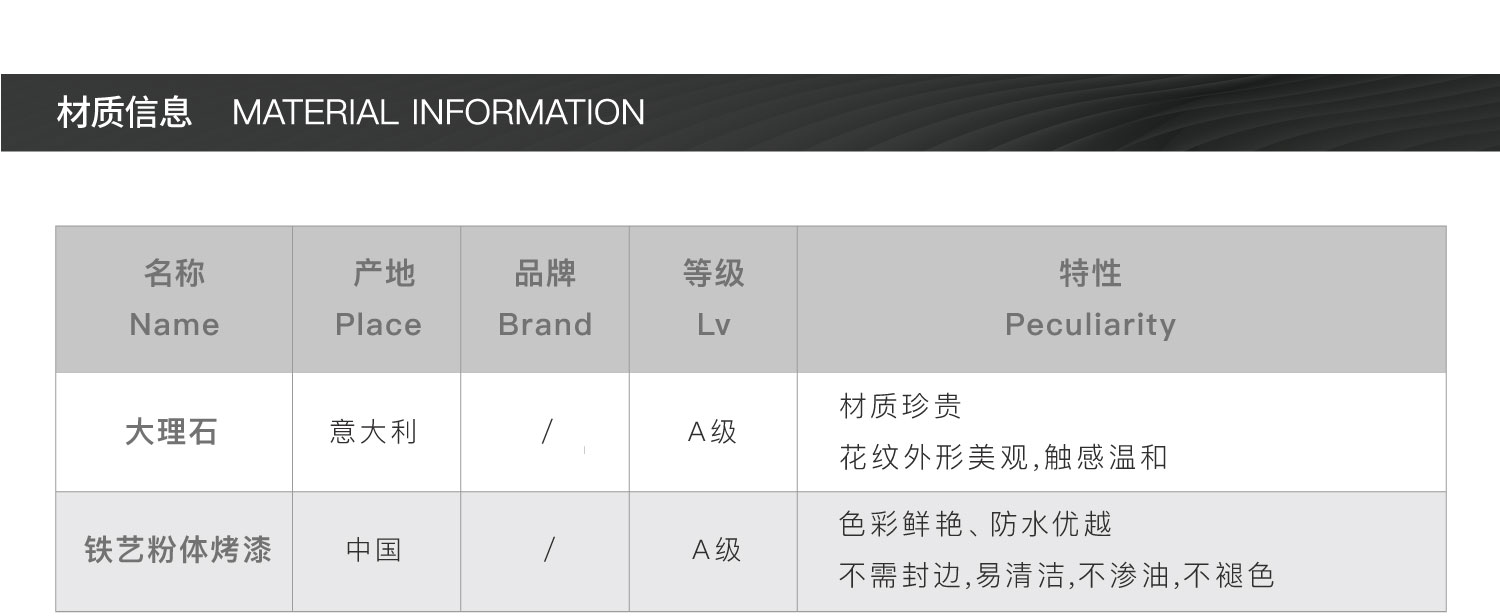1500x616 pixels.
Task: Select the 'Peculiarity' header label
Action: 1090,324
